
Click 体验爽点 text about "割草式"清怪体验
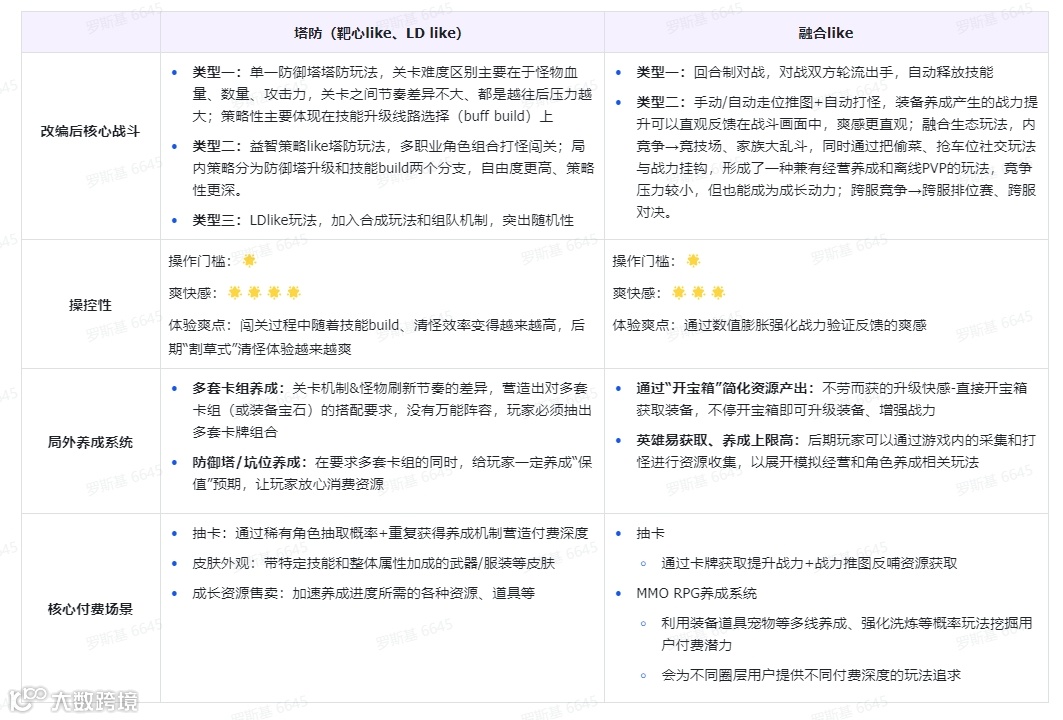(x=376, y=337)
